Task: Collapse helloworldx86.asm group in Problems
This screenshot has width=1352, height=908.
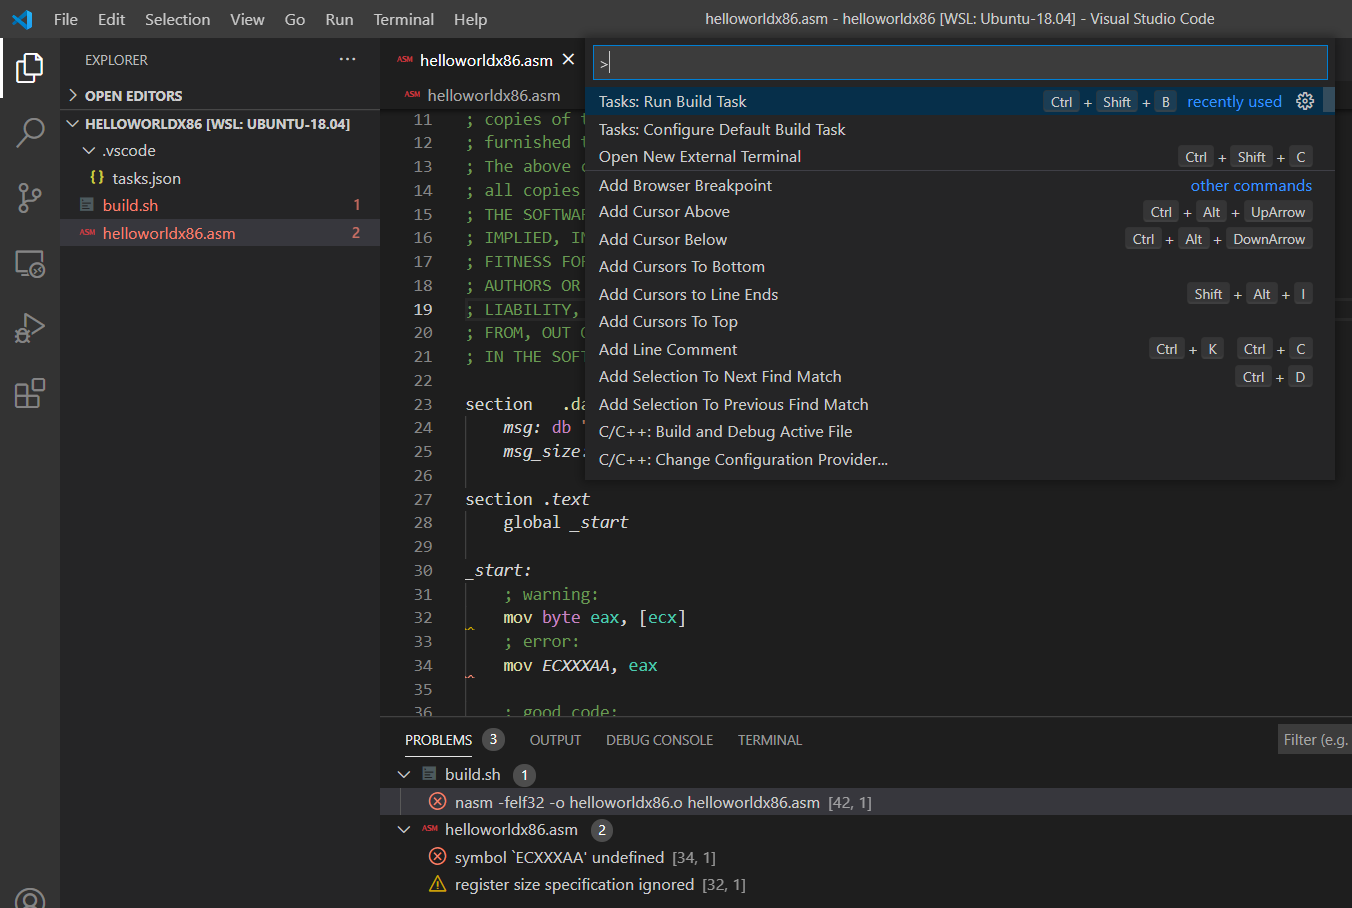Action: 404,830
